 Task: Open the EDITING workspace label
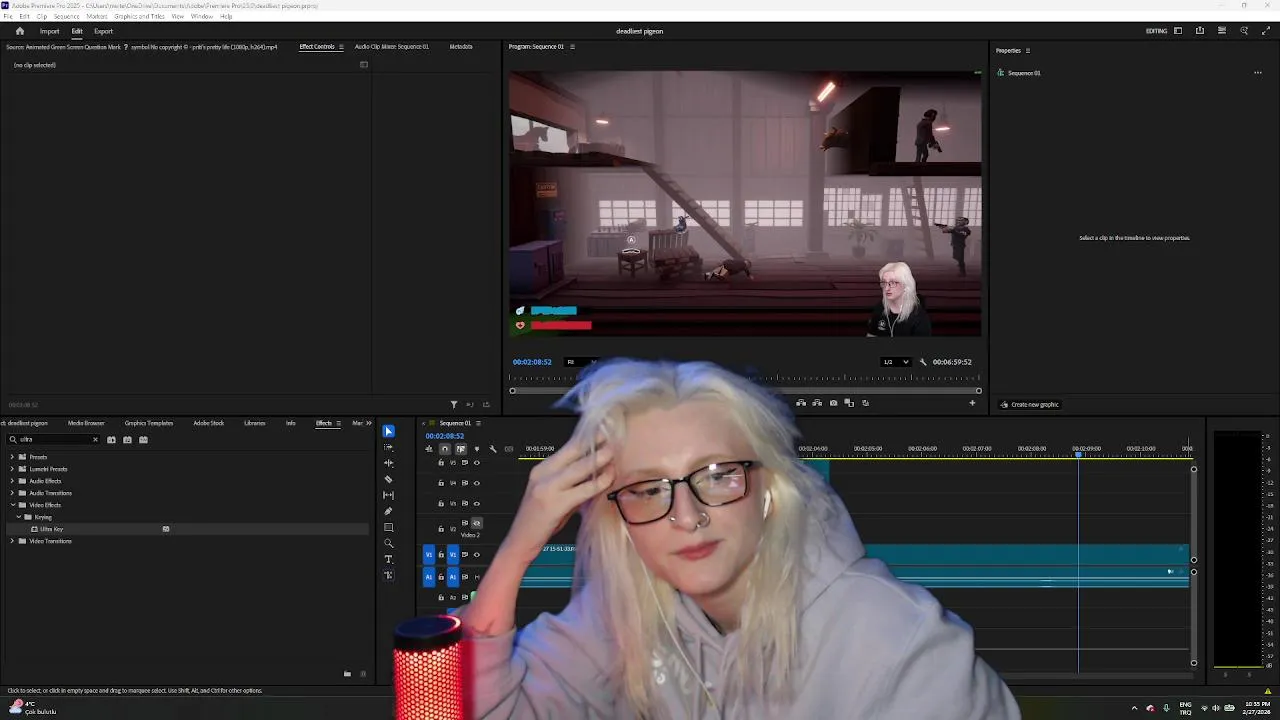(1156, 31)
